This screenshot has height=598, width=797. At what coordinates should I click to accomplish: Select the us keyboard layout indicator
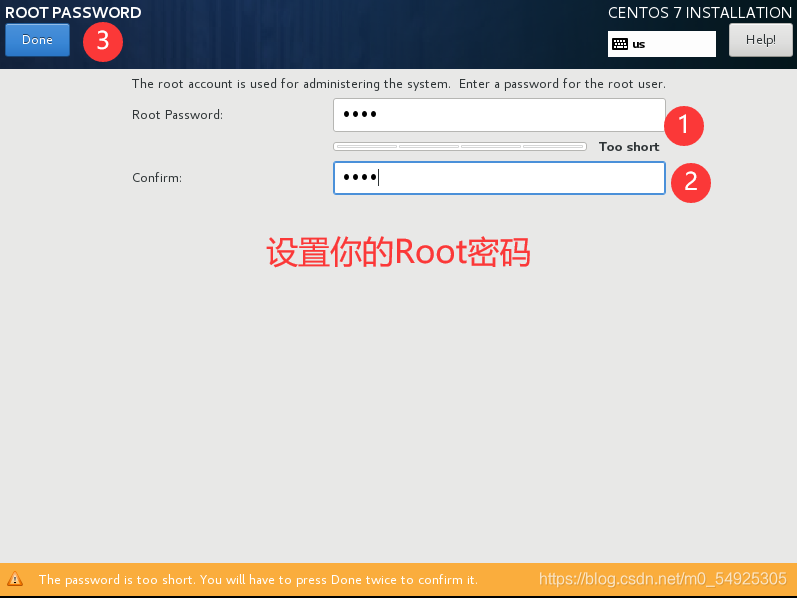coord(661,44)
